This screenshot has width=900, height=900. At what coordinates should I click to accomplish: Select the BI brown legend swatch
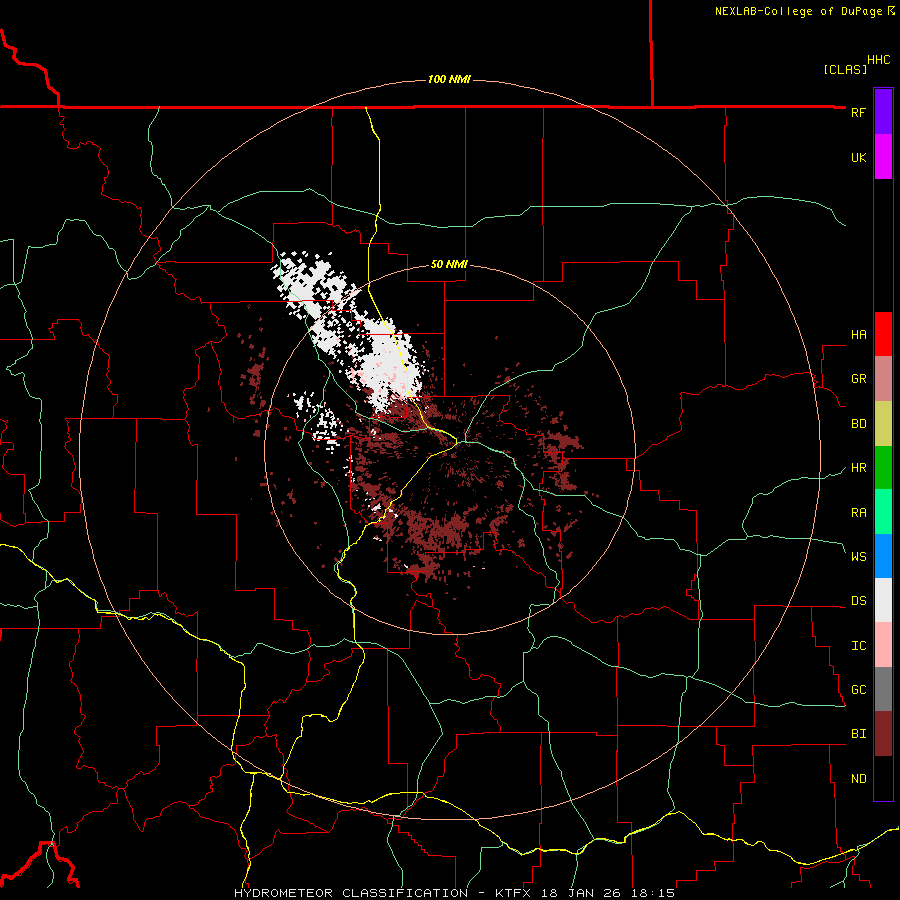coord(883,734)
